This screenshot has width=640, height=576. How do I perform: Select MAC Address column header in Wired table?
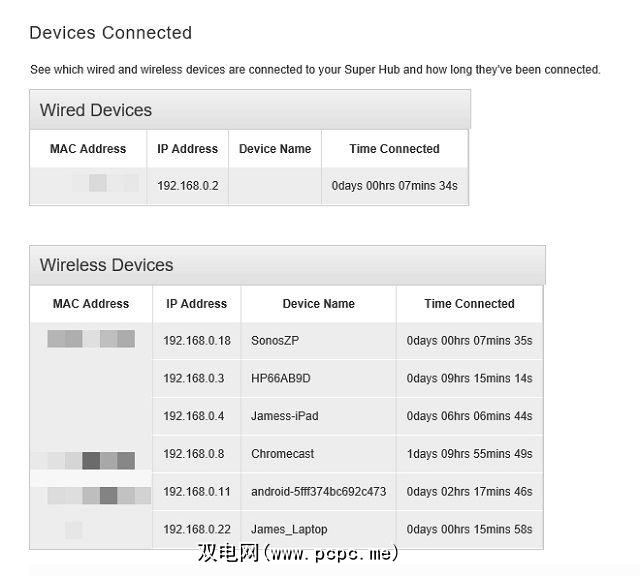[88, 149]
